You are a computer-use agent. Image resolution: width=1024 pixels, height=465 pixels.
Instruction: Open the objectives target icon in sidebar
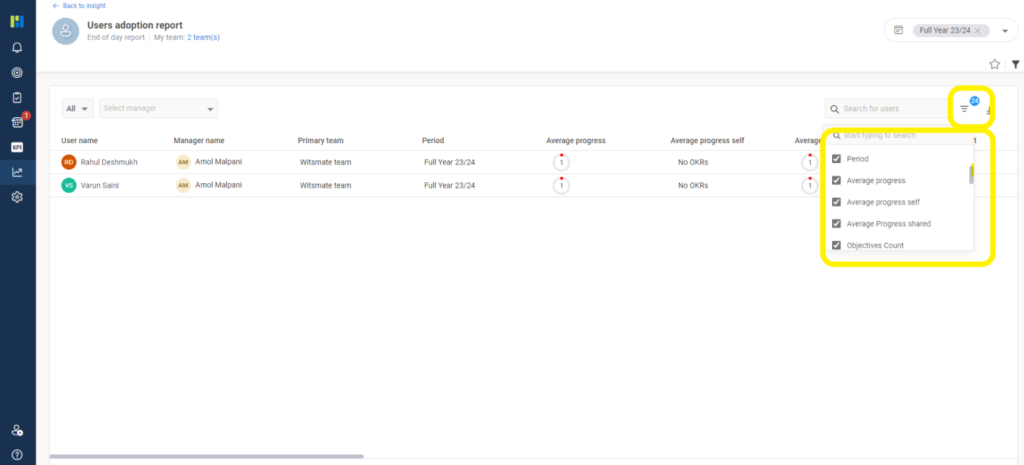coord(17,72)
